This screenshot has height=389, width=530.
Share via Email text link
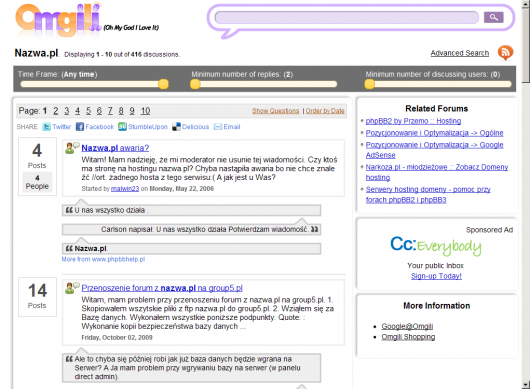click(x=232, y=127)
